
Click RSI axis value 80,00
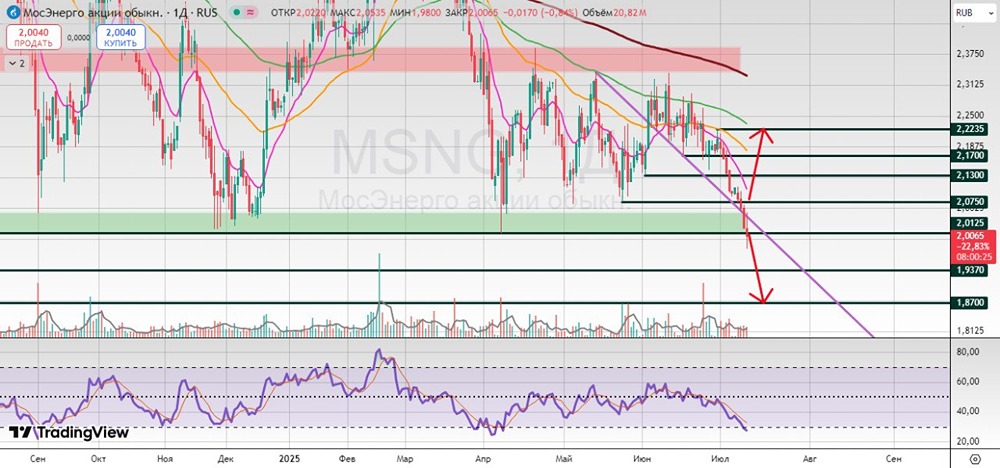968,352
